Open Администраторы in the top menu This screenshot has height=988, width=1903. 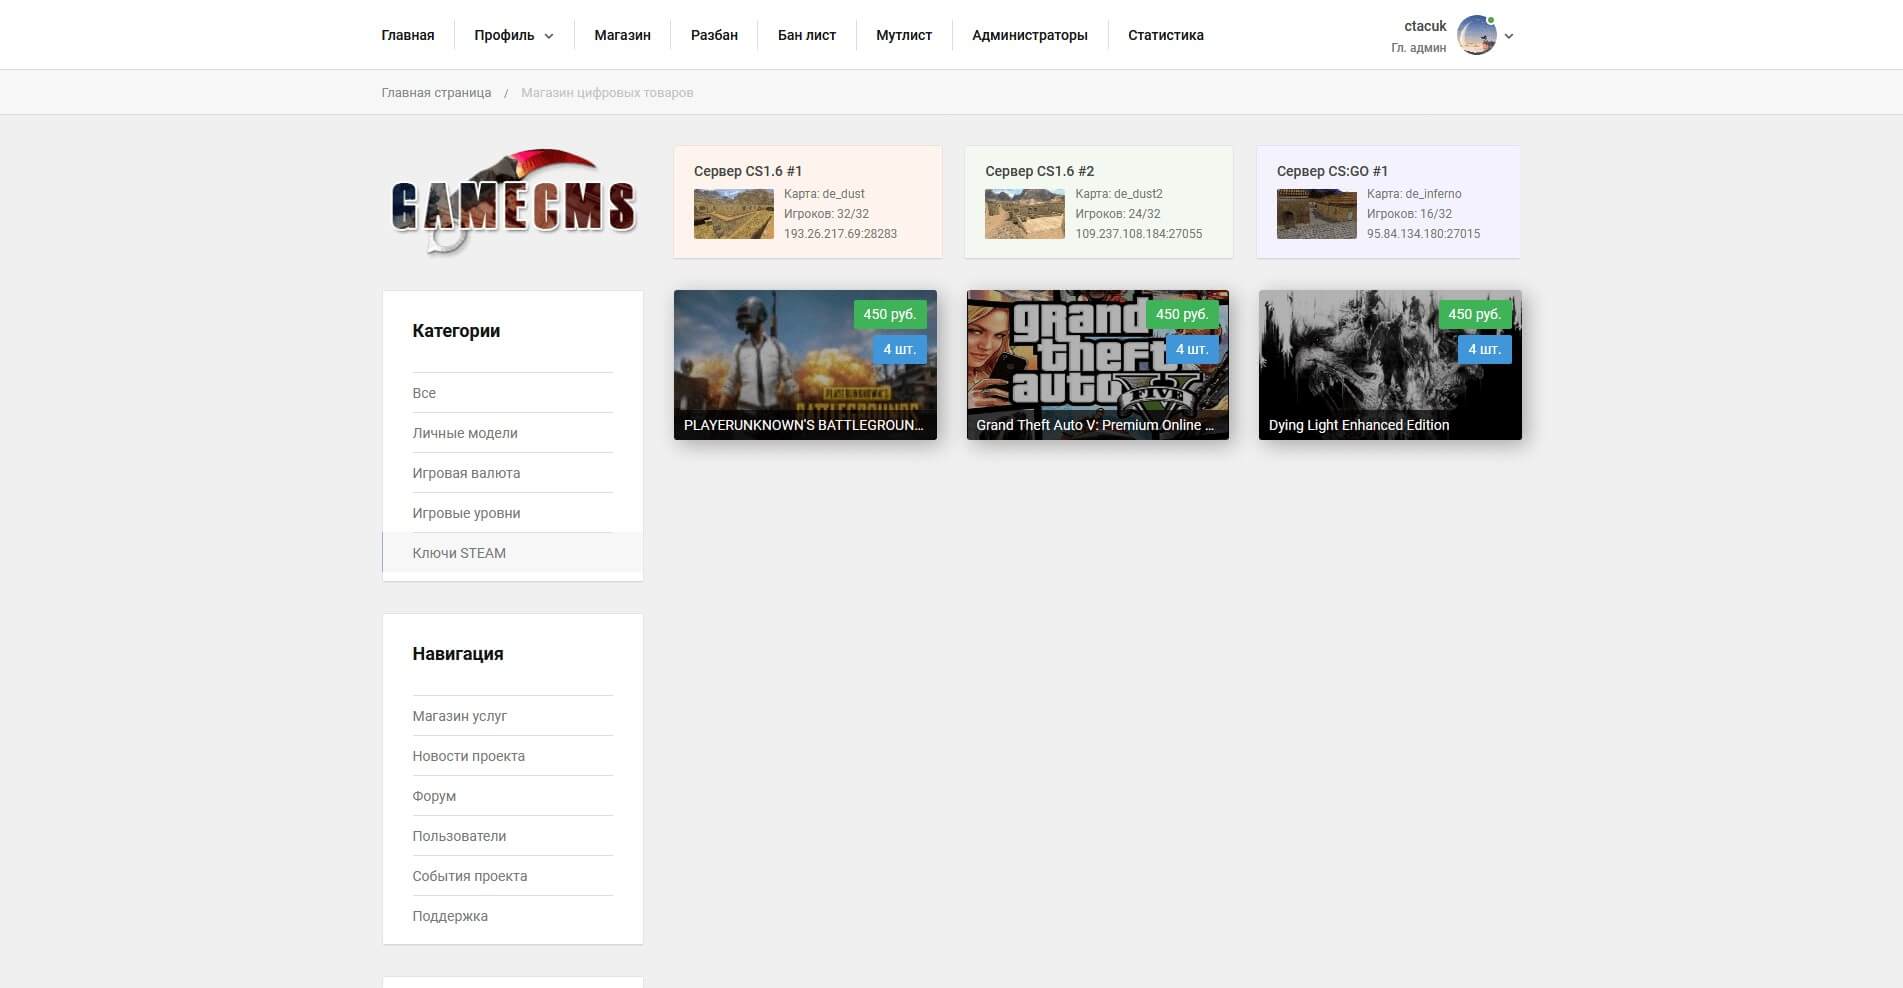point(1029,36)
